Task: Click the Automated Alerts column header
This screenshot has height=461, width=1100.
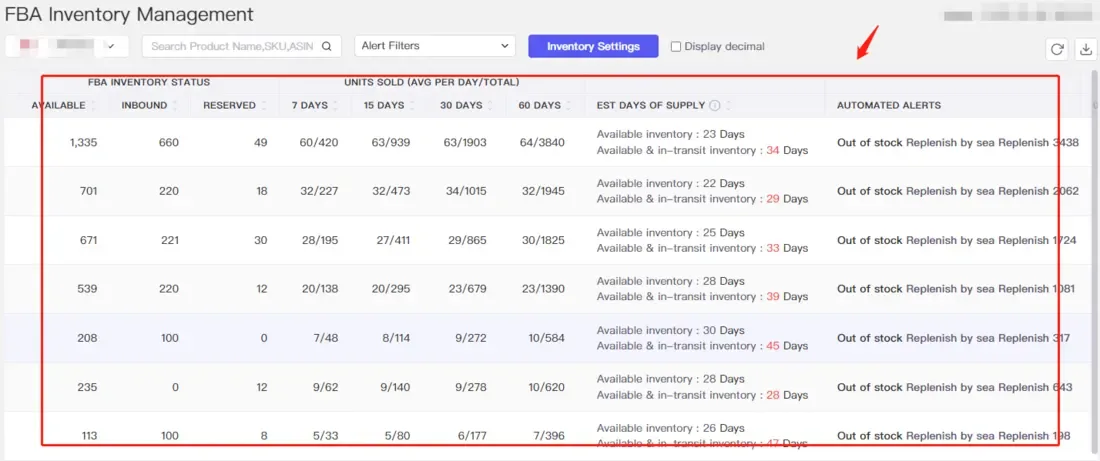Action: coord(889,105)
